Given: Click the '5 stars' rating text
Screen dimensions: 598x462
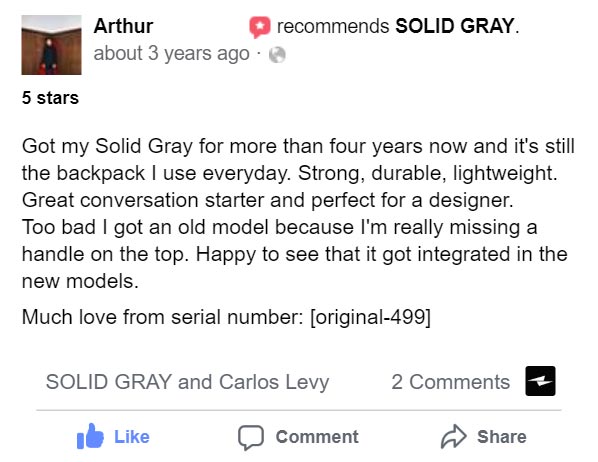Looking at the screenshot, I should (50, 98).
